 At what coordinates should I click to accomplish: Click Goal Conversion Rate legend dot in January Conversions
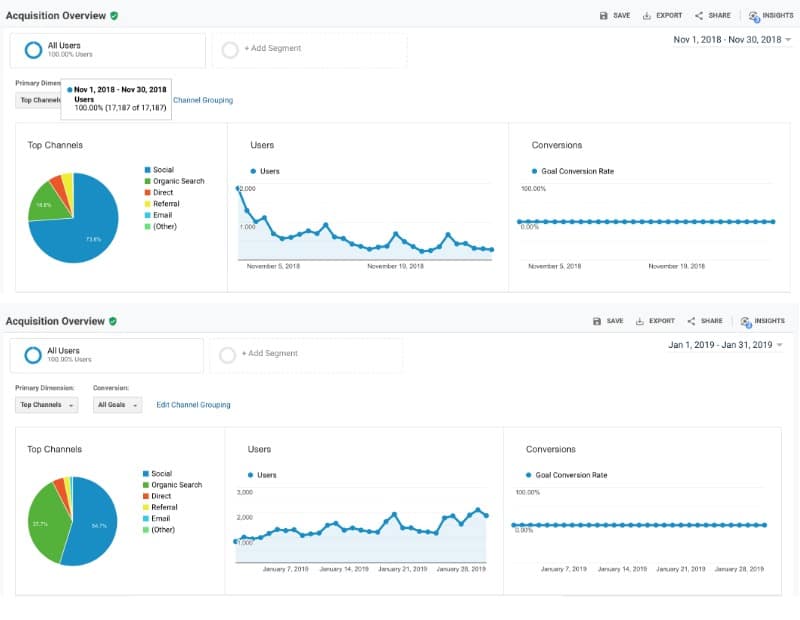(x=528, y=475)
